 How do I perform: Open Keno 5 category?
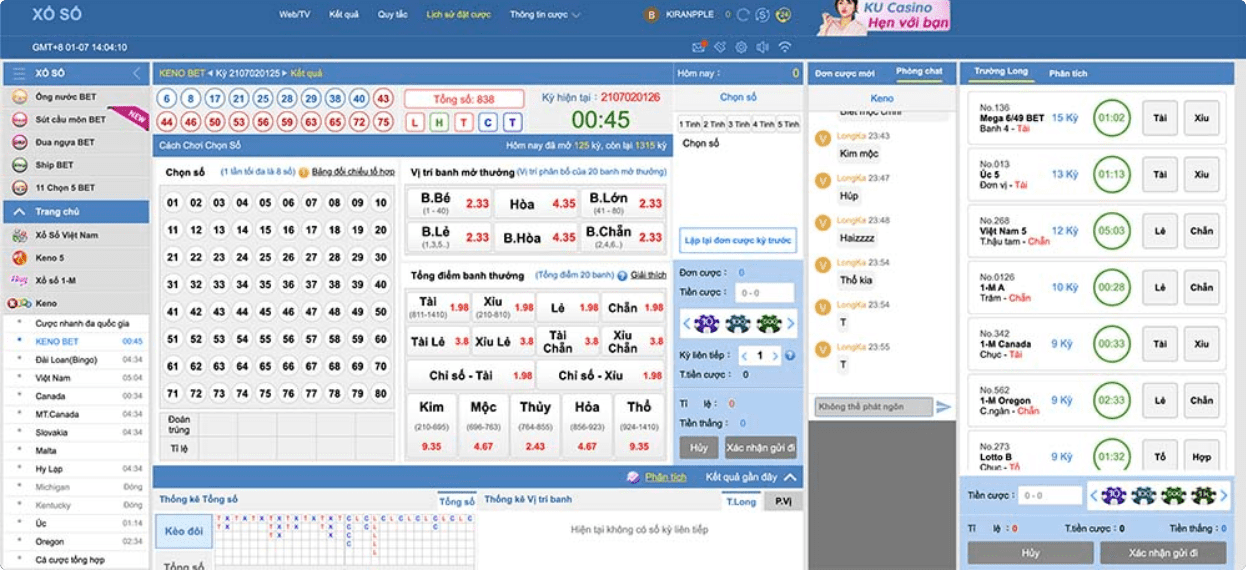tap(76, 258)
